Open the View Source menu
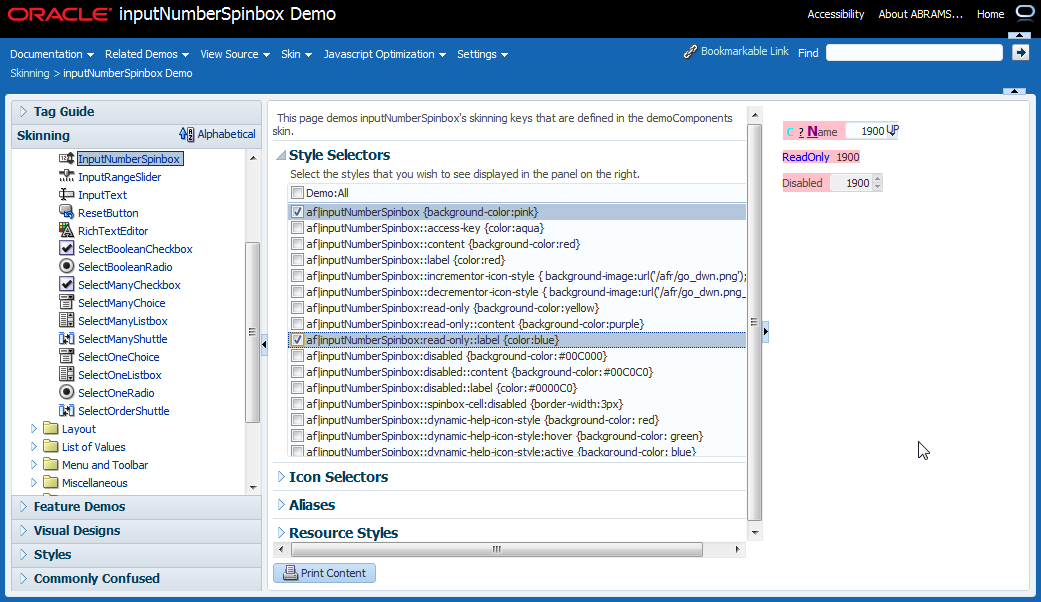 click(235, 54)
